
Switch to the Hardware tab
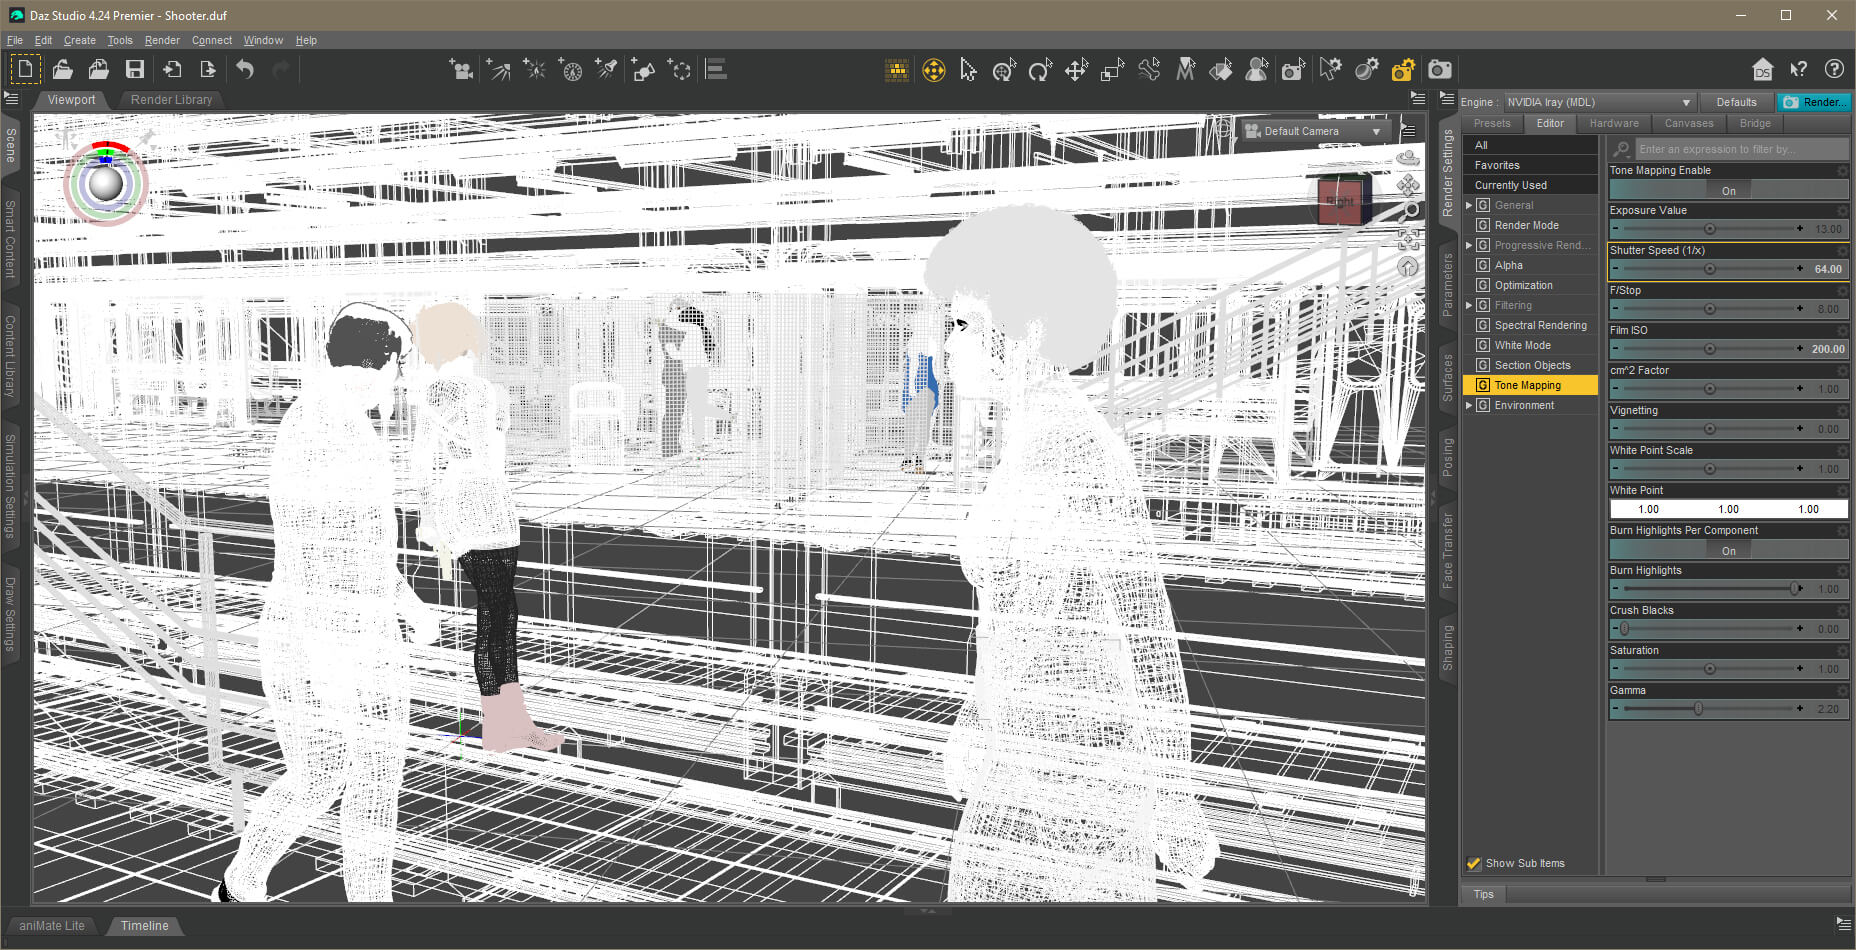(x=1614, y=123)
